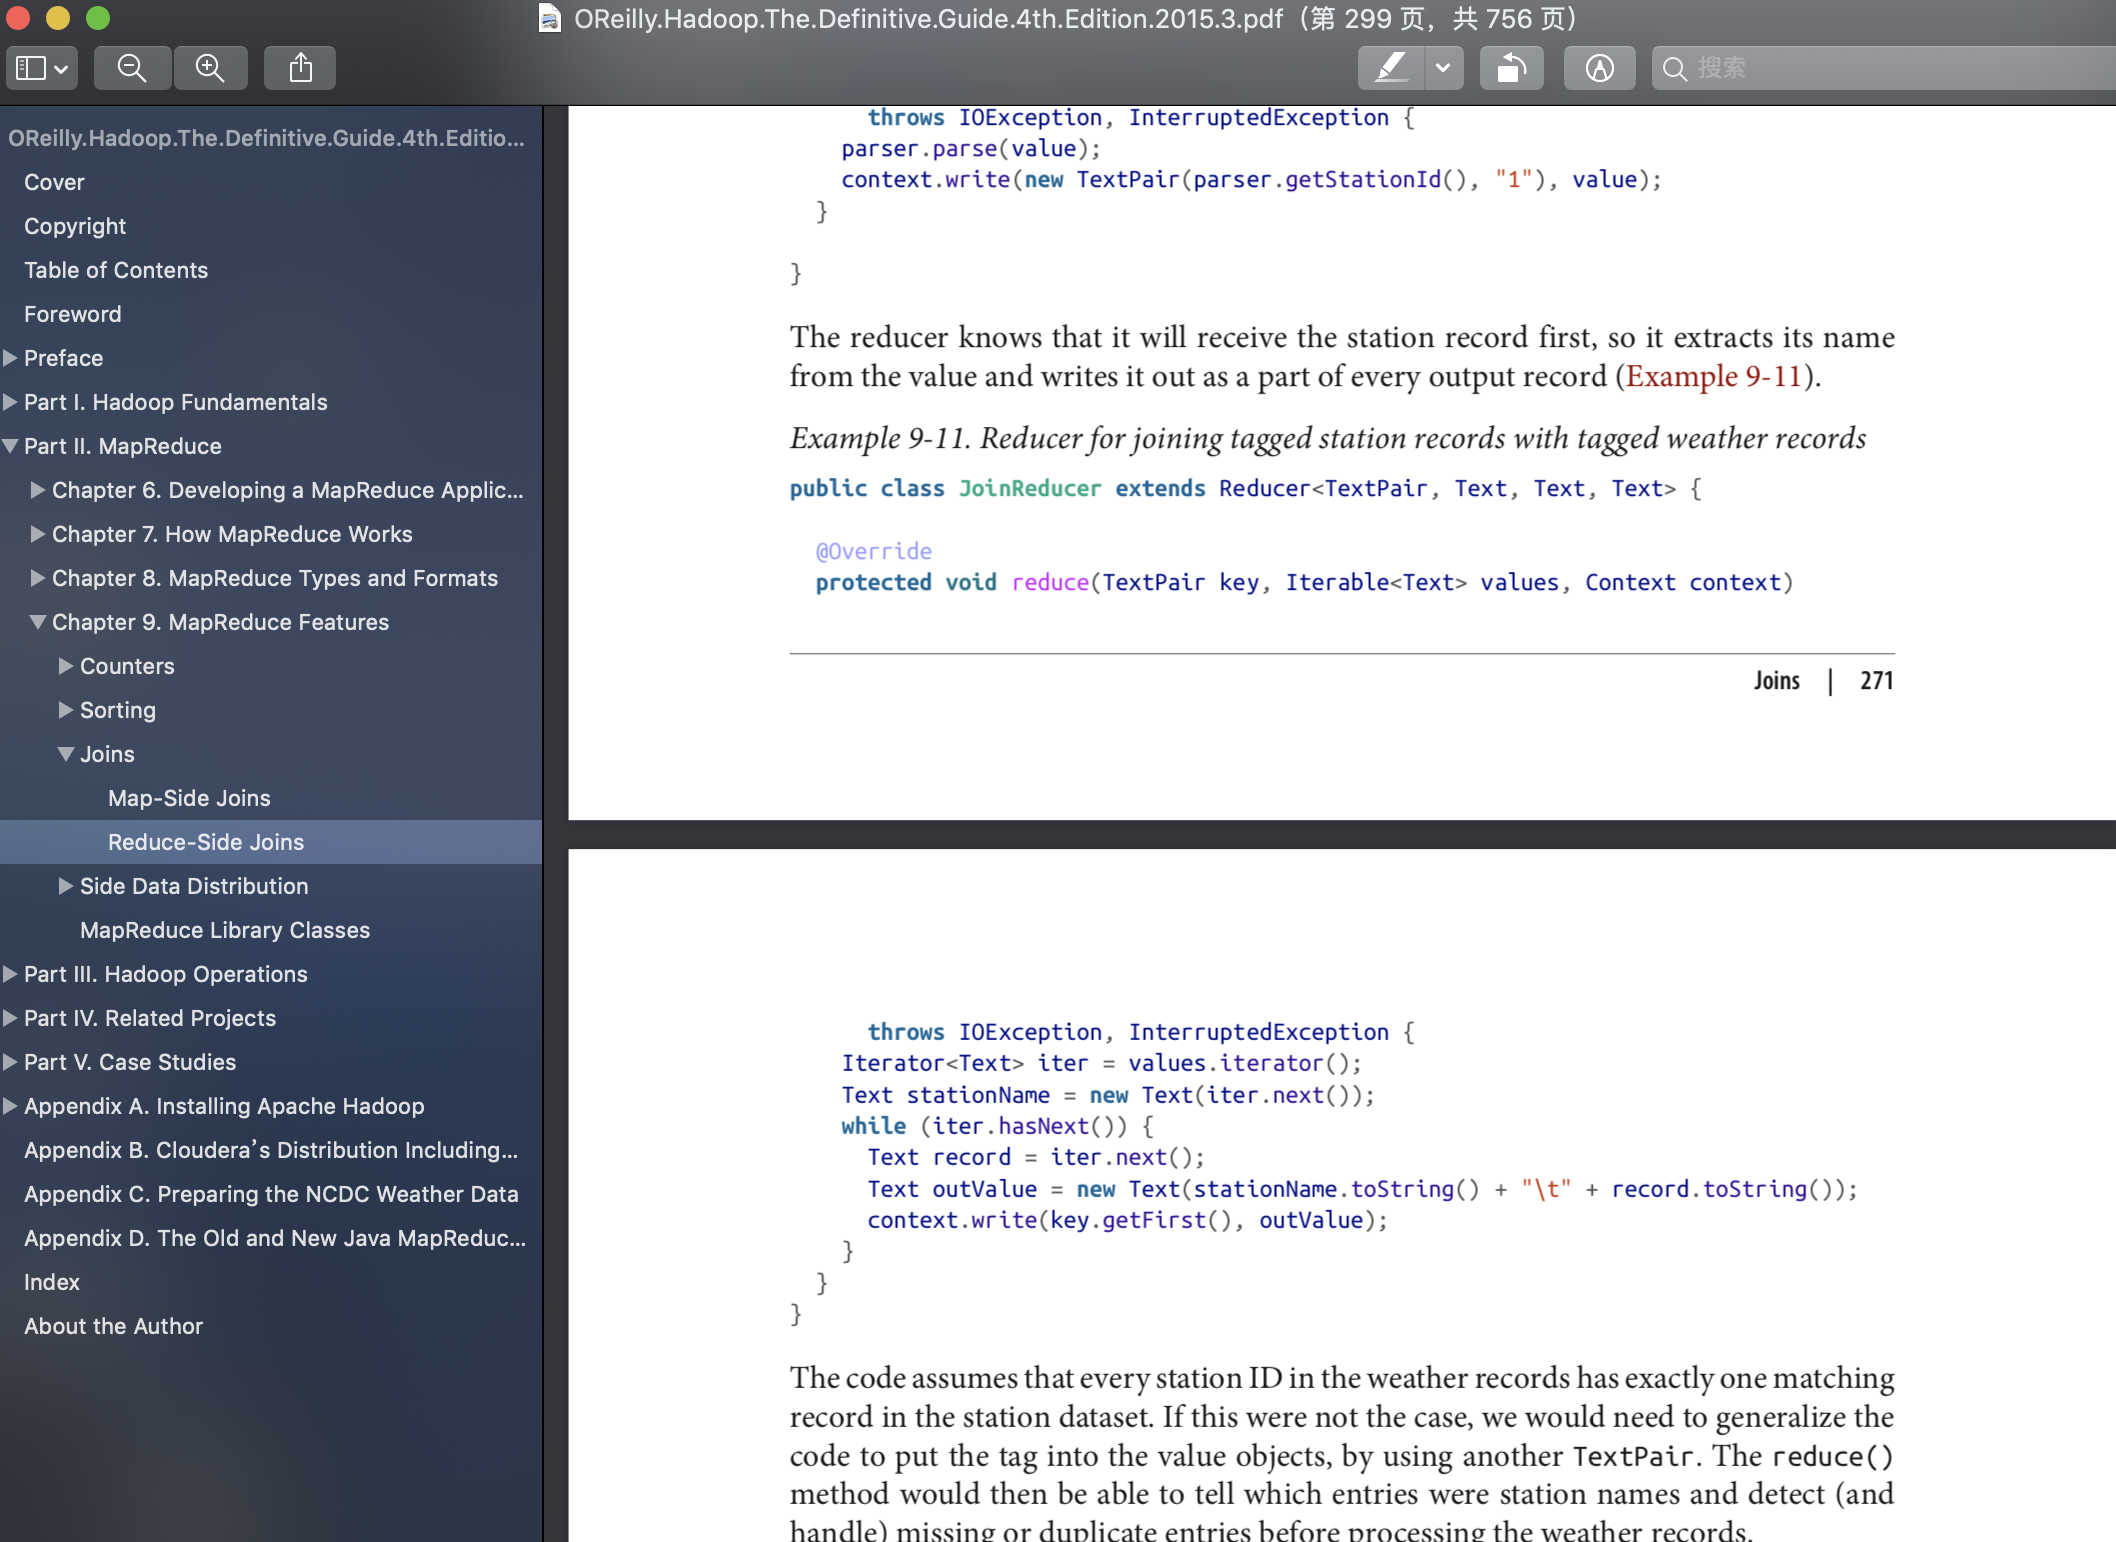This screenshot has width=2116, height=1542.
Task: Click the zoom out magnifier icon
Action: point(132,68)
